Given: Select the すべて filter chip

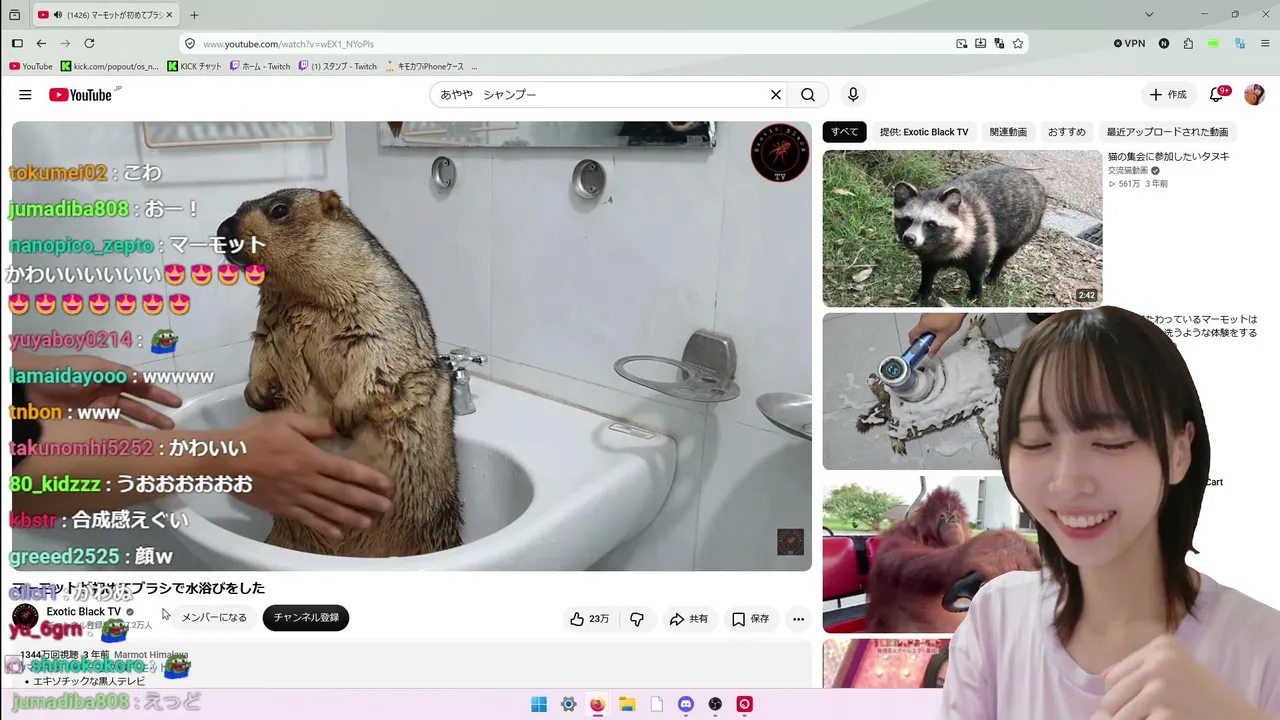Looking at the screenshot, I should pos(844,132).
